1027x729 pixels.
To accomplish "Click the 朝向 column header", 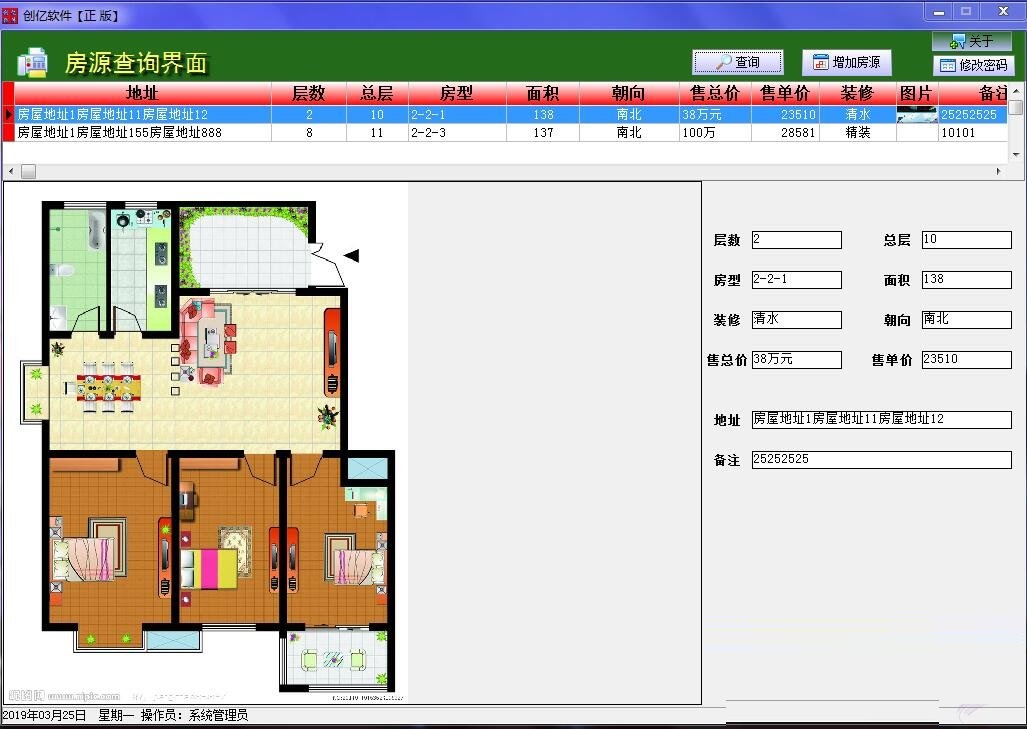I will pyautogui.click(x=628, y=93).
